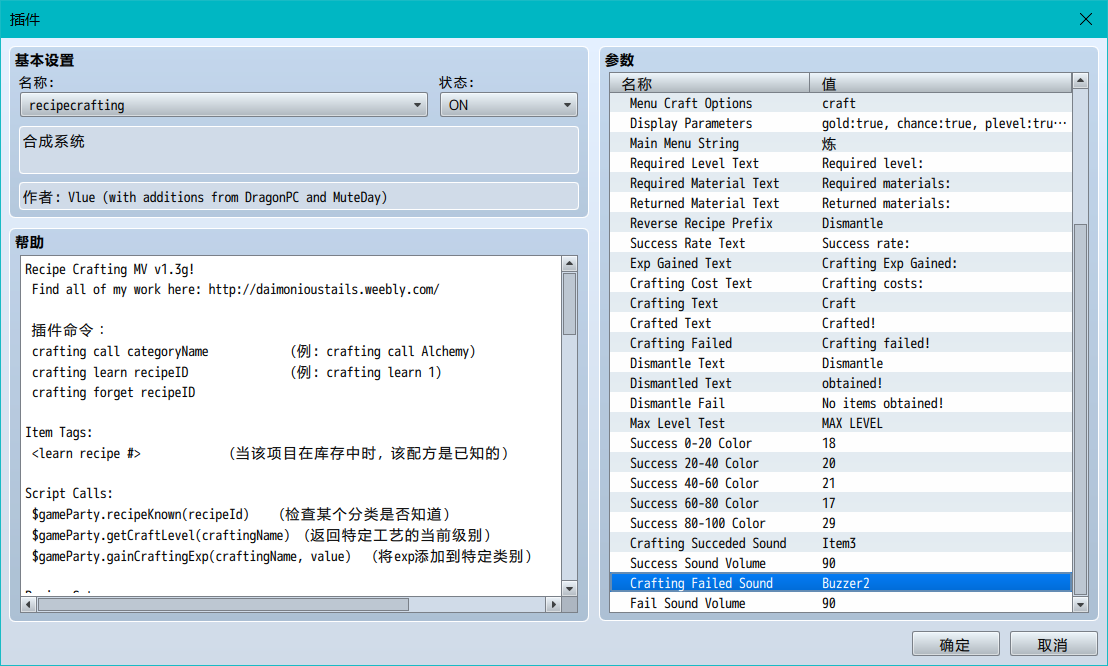Screen dimensions: 1108x666
Task: Click the parameter list scroll up arrow
Action: pos(1080,81)
